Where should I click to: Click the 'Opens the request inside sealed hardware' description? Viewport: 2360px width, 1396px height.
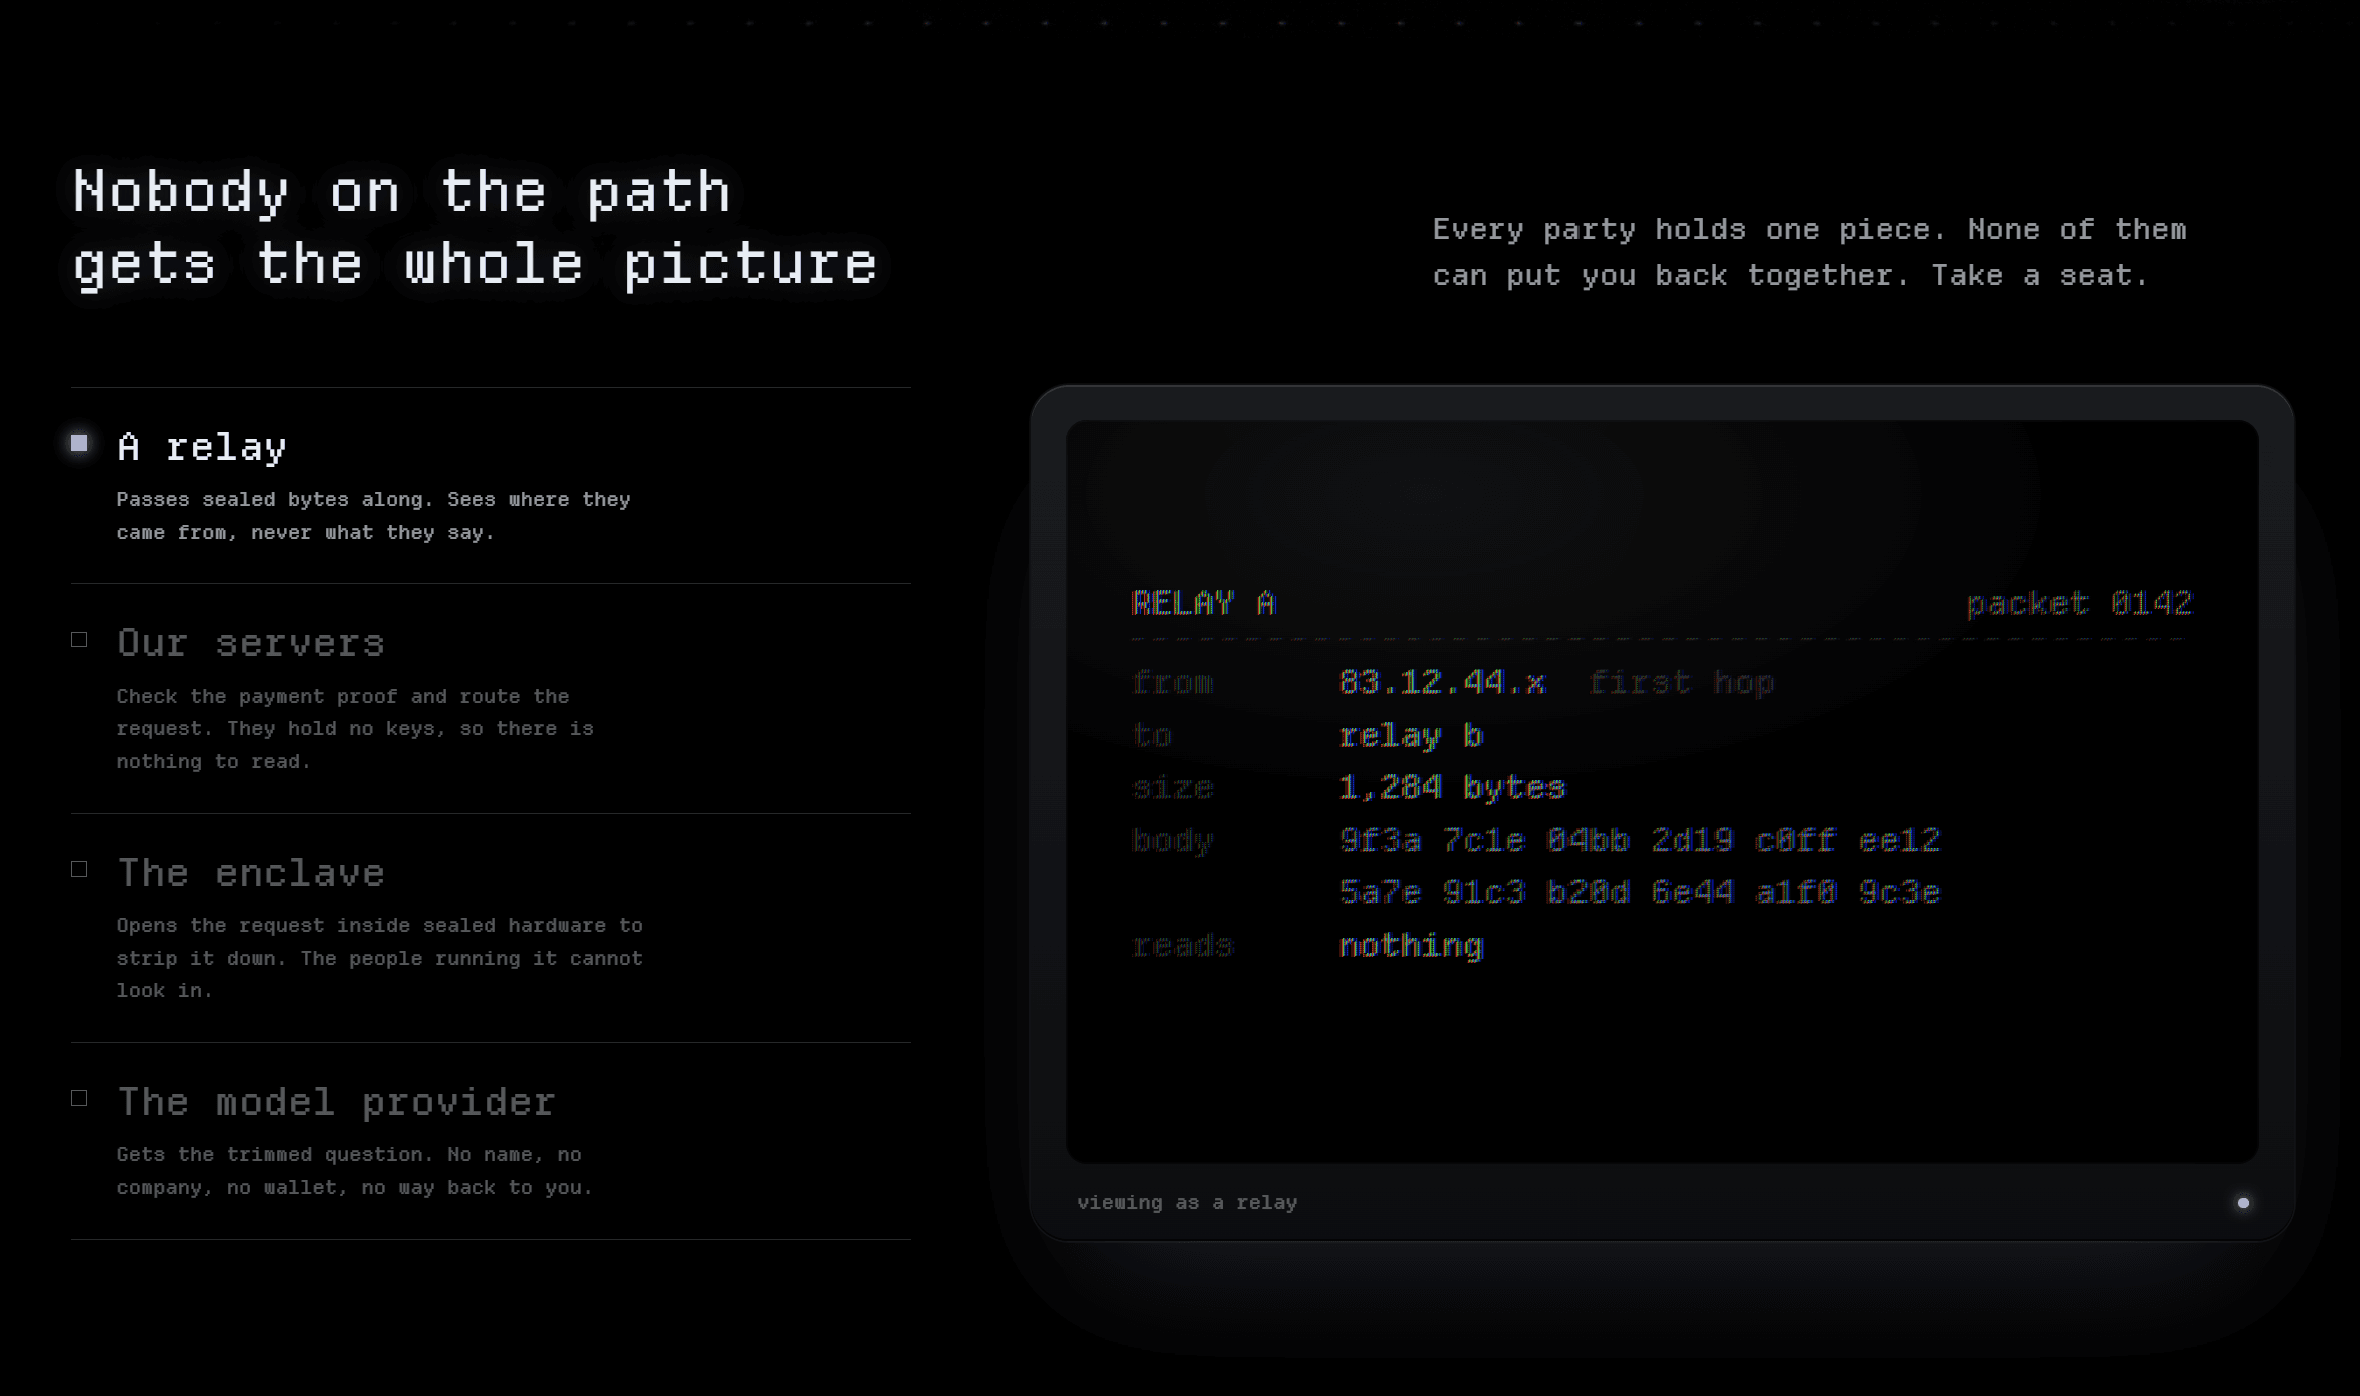click(380, 958)
